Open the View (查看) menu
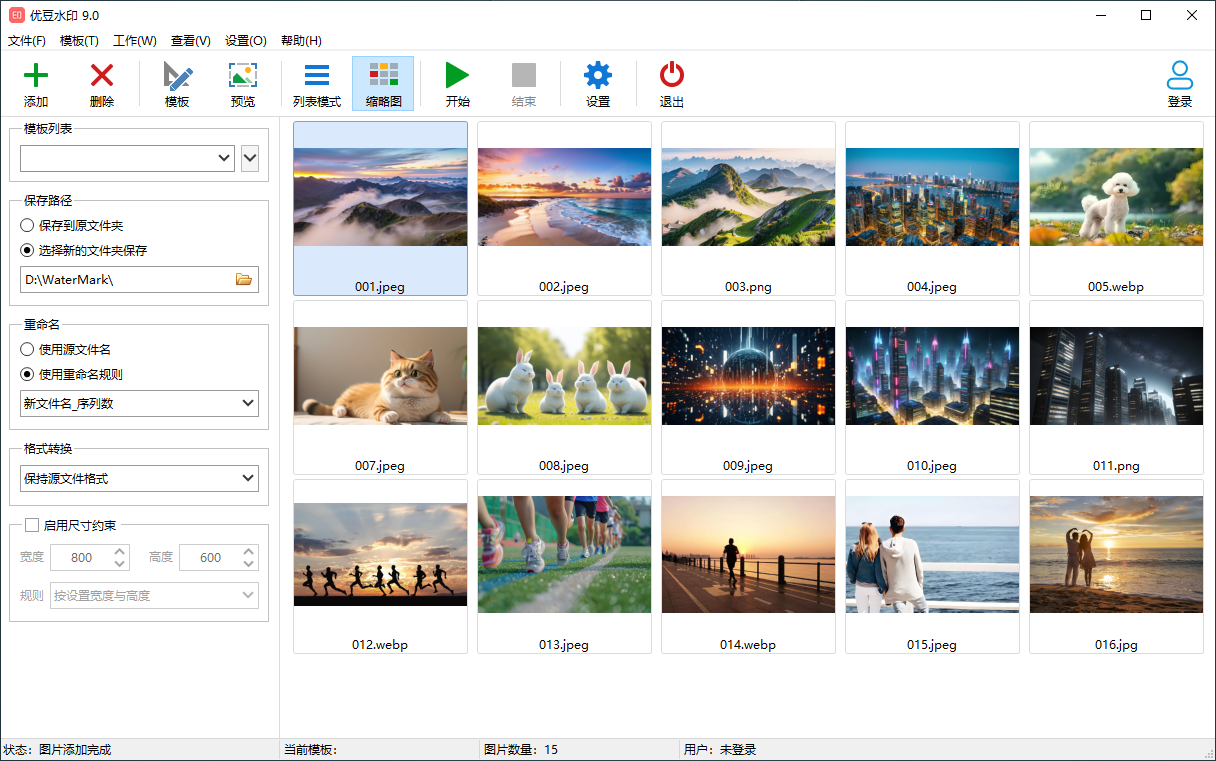Image resolution: width=1216 pixels, height=761 pixels. click(191, 41)
